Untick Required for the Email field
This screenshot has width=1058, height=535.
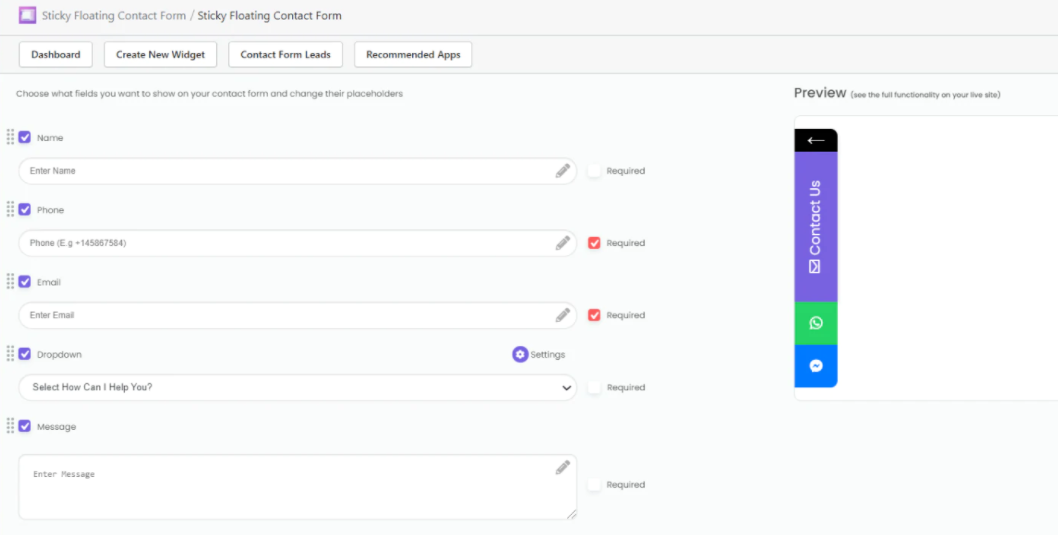point(594,315)
